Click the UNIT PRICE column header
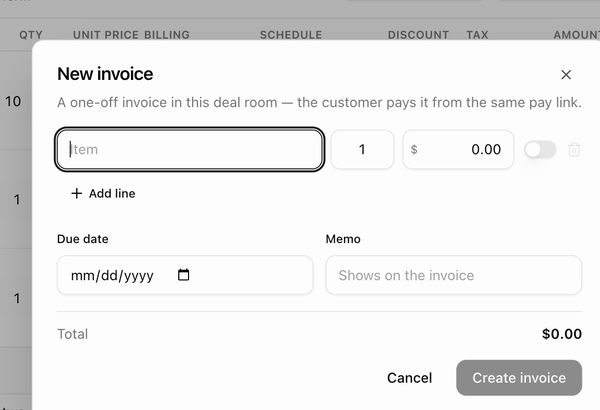Image resolution: width=600 pixels, height=410 pixels. pyautogui.click(x=106, y=35)
